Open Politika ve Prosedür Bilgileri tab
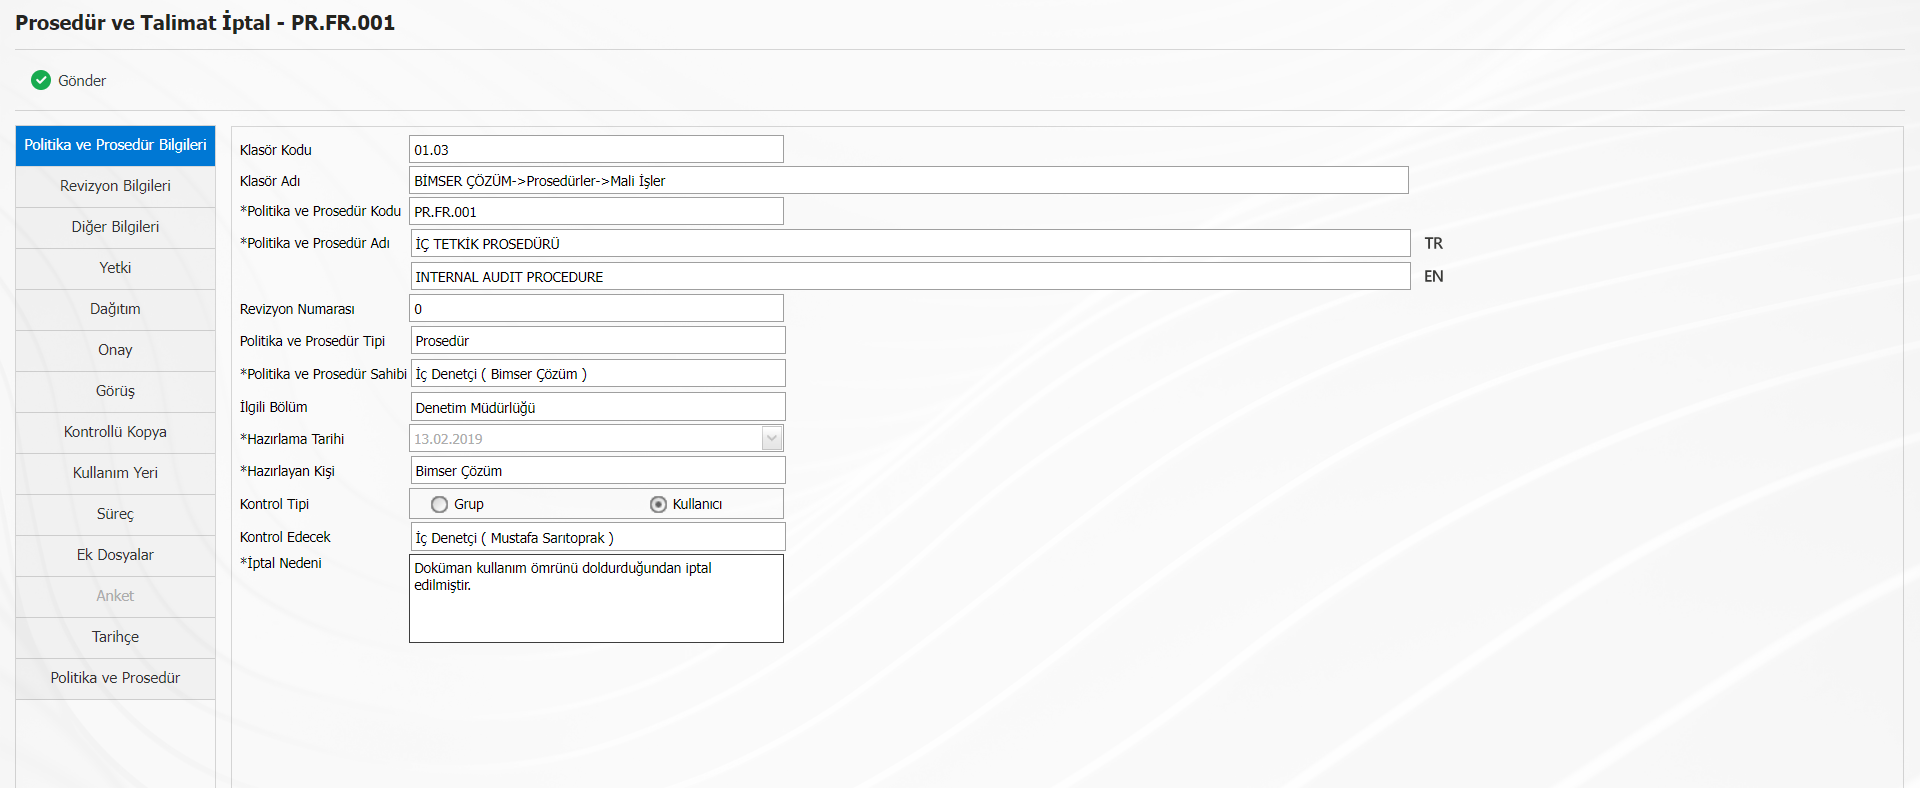1920x788 pixels. pos(115,145)
